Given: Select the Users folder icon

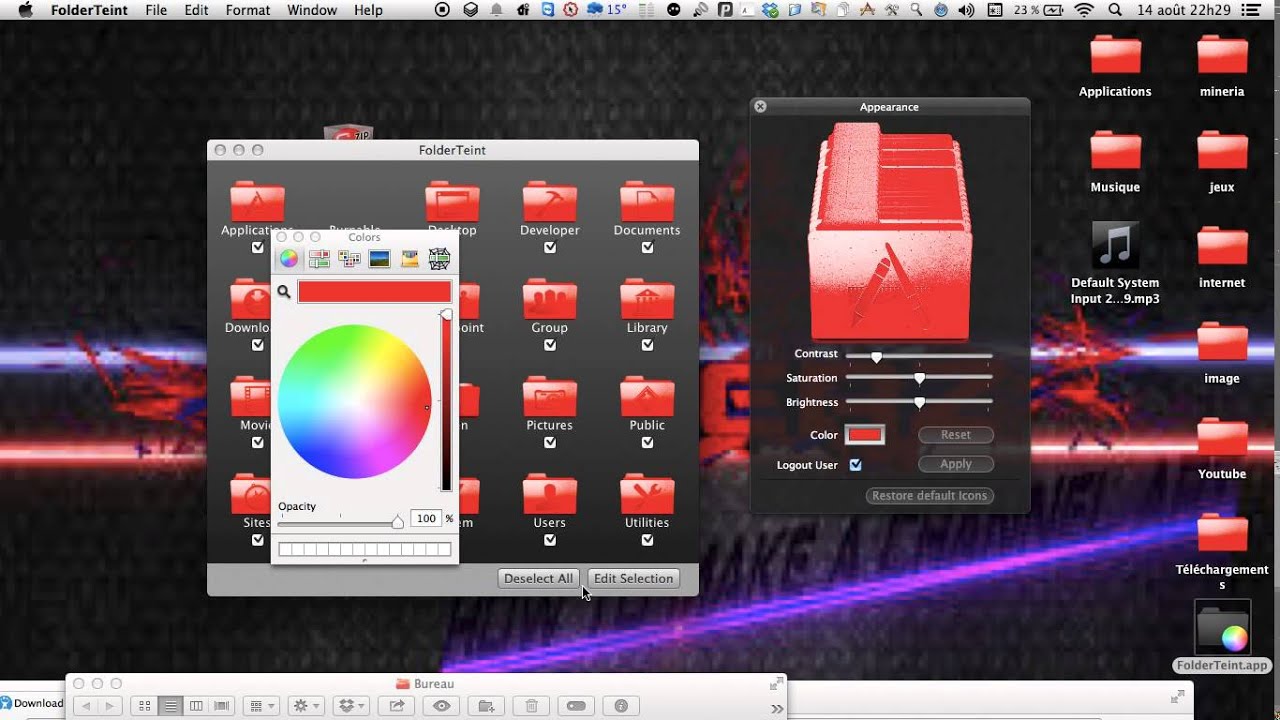Looking at the screenshot, I should pos(549,494).
